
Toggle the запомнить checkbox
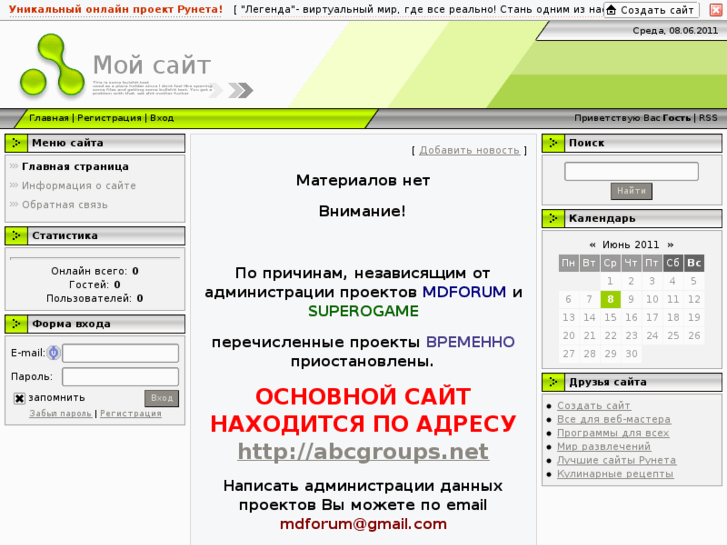[19, 398]
